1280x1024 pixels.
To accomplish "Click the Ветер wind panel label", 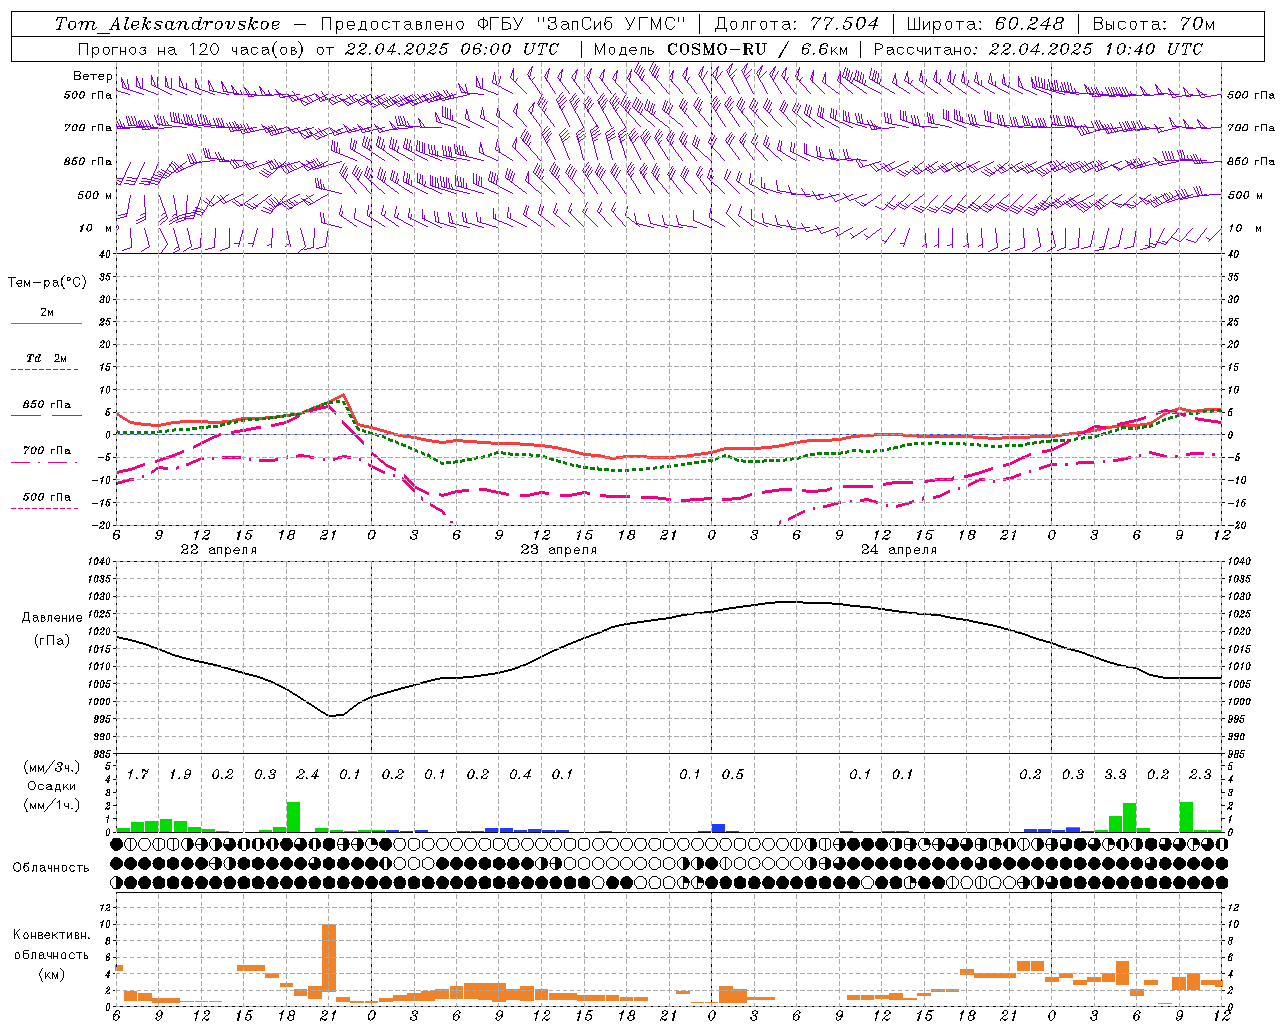I will 92,76.
